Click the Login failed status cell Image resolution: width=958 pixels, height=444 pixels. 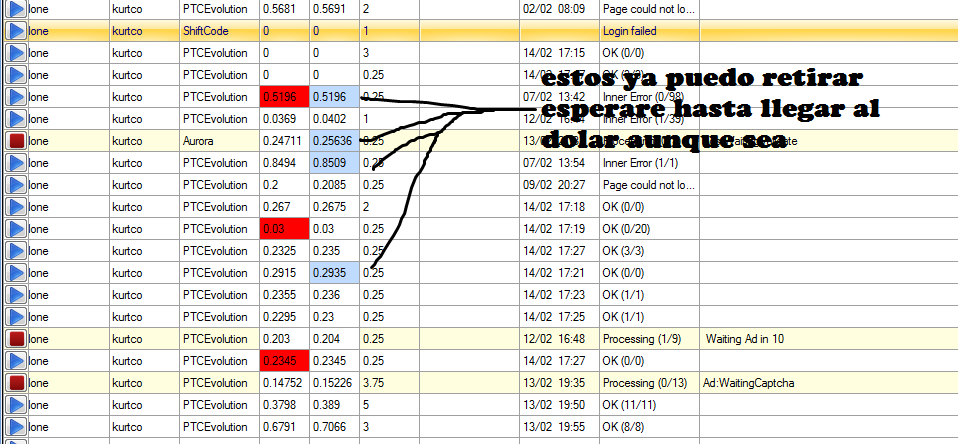click(x=649, y=31)
